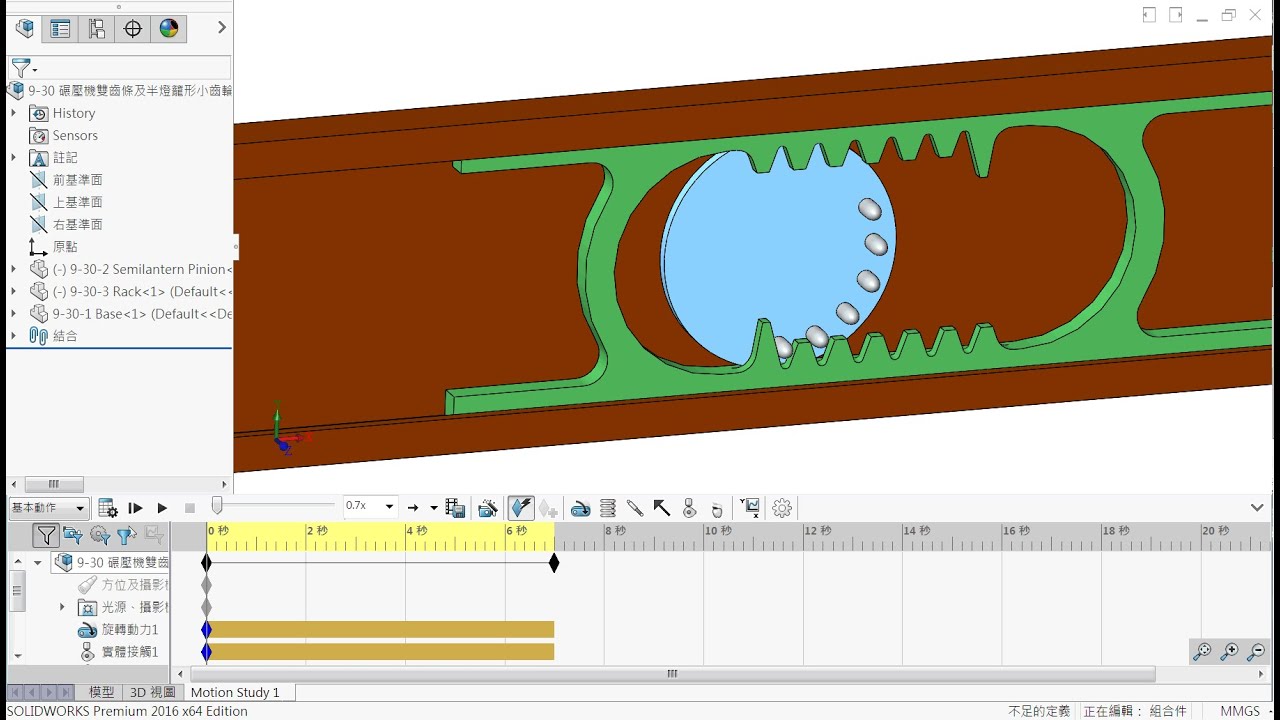Expand the 9-30-1 Base component
Screen dimensions: 1280x720
(x=13, y=313)
